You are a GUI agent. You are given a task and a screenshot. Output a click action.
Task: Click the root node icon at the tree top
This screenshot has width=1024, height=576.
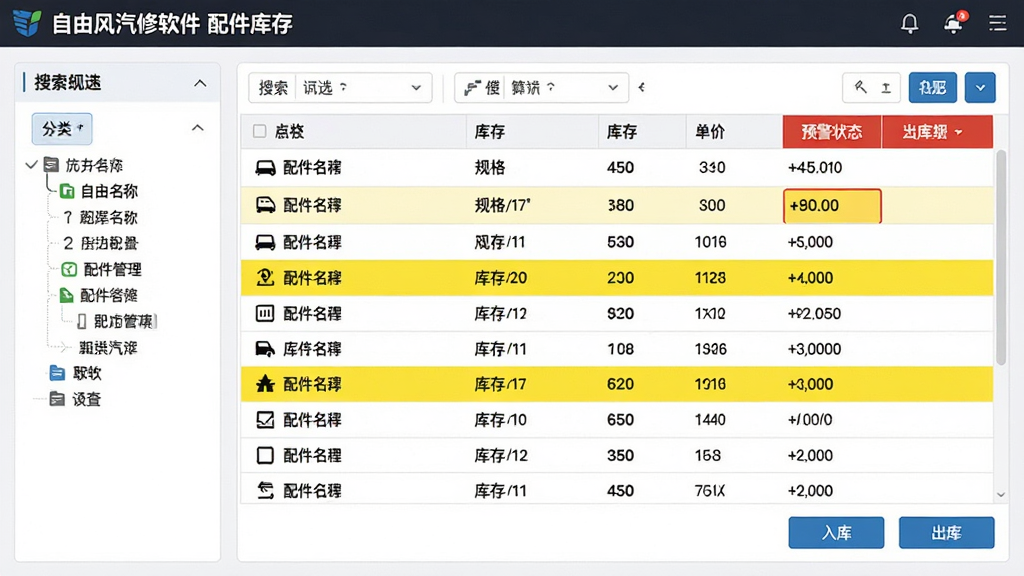(x=51, y=165)
